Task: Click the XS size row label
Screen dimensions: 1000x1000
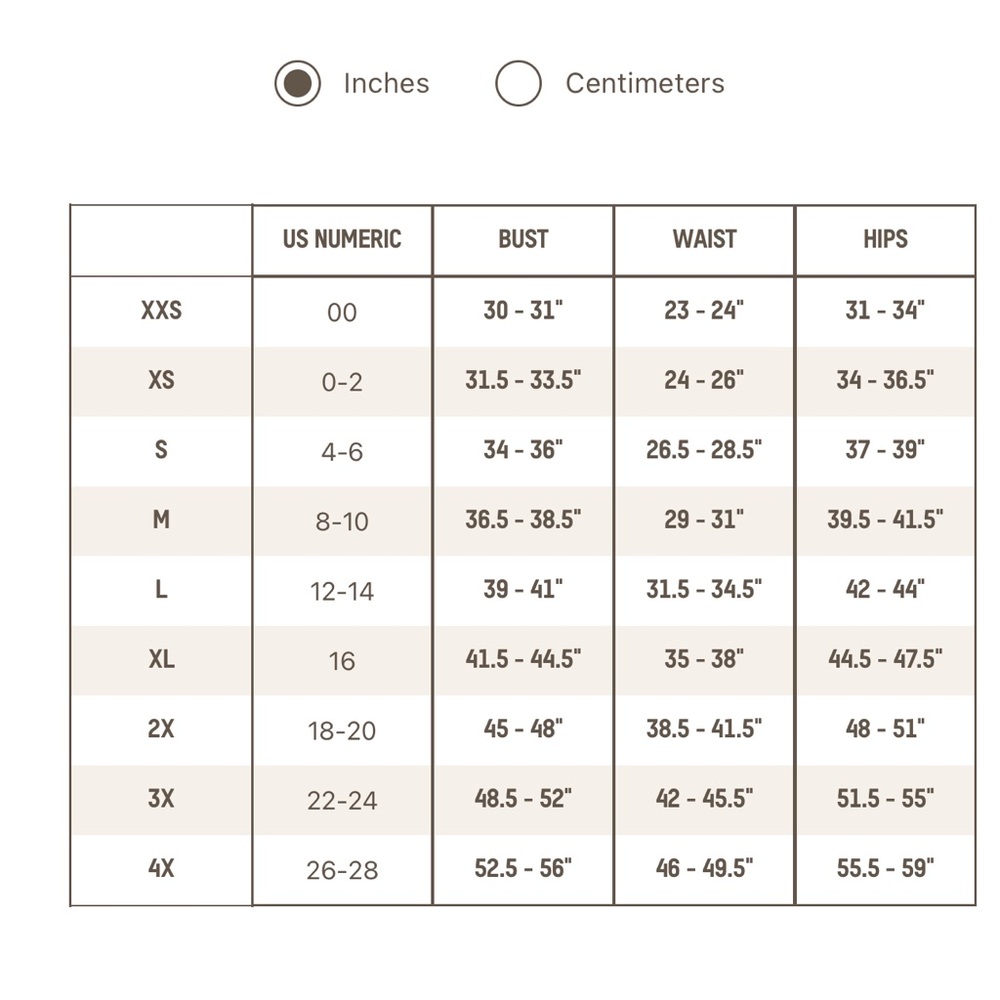Action: [x=161, y=380]
